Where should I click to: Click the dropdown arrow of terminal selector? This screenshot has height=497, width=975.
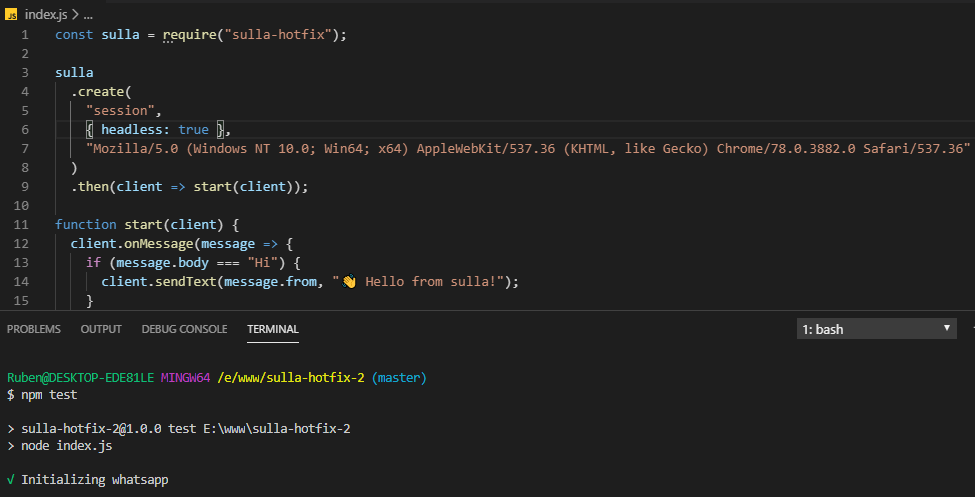[946, 328]
